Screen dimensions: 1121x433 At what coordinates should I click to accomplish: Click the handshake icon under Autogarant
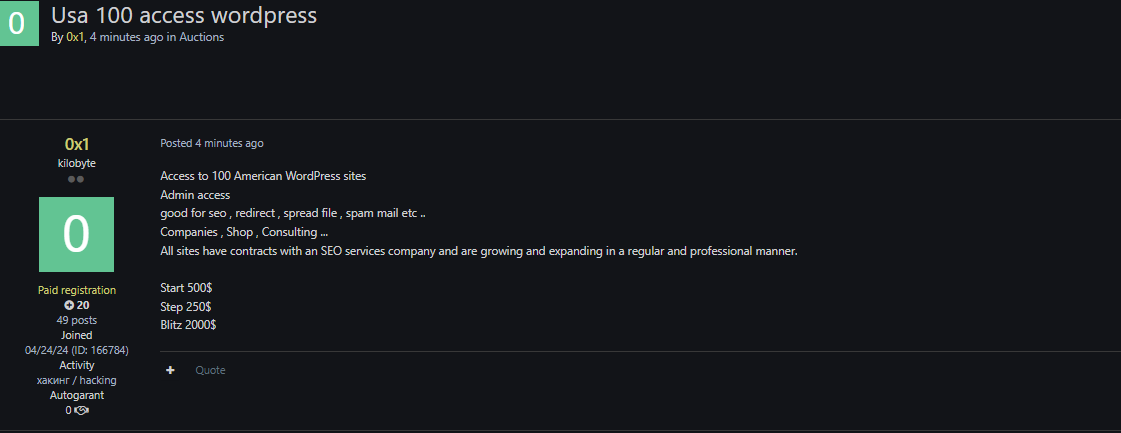click(82, 410)
